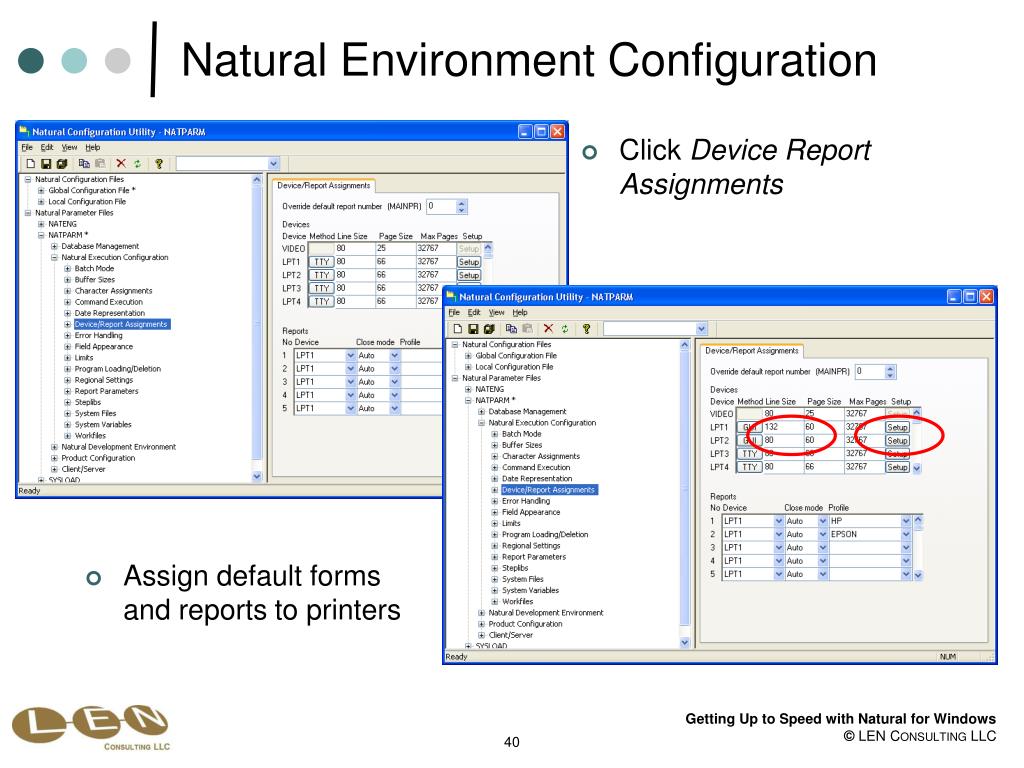This screenshot has width=1024, height=768.
Task: Click the Paste icon in rear window toolbar
Action: (x=100, y=163)
